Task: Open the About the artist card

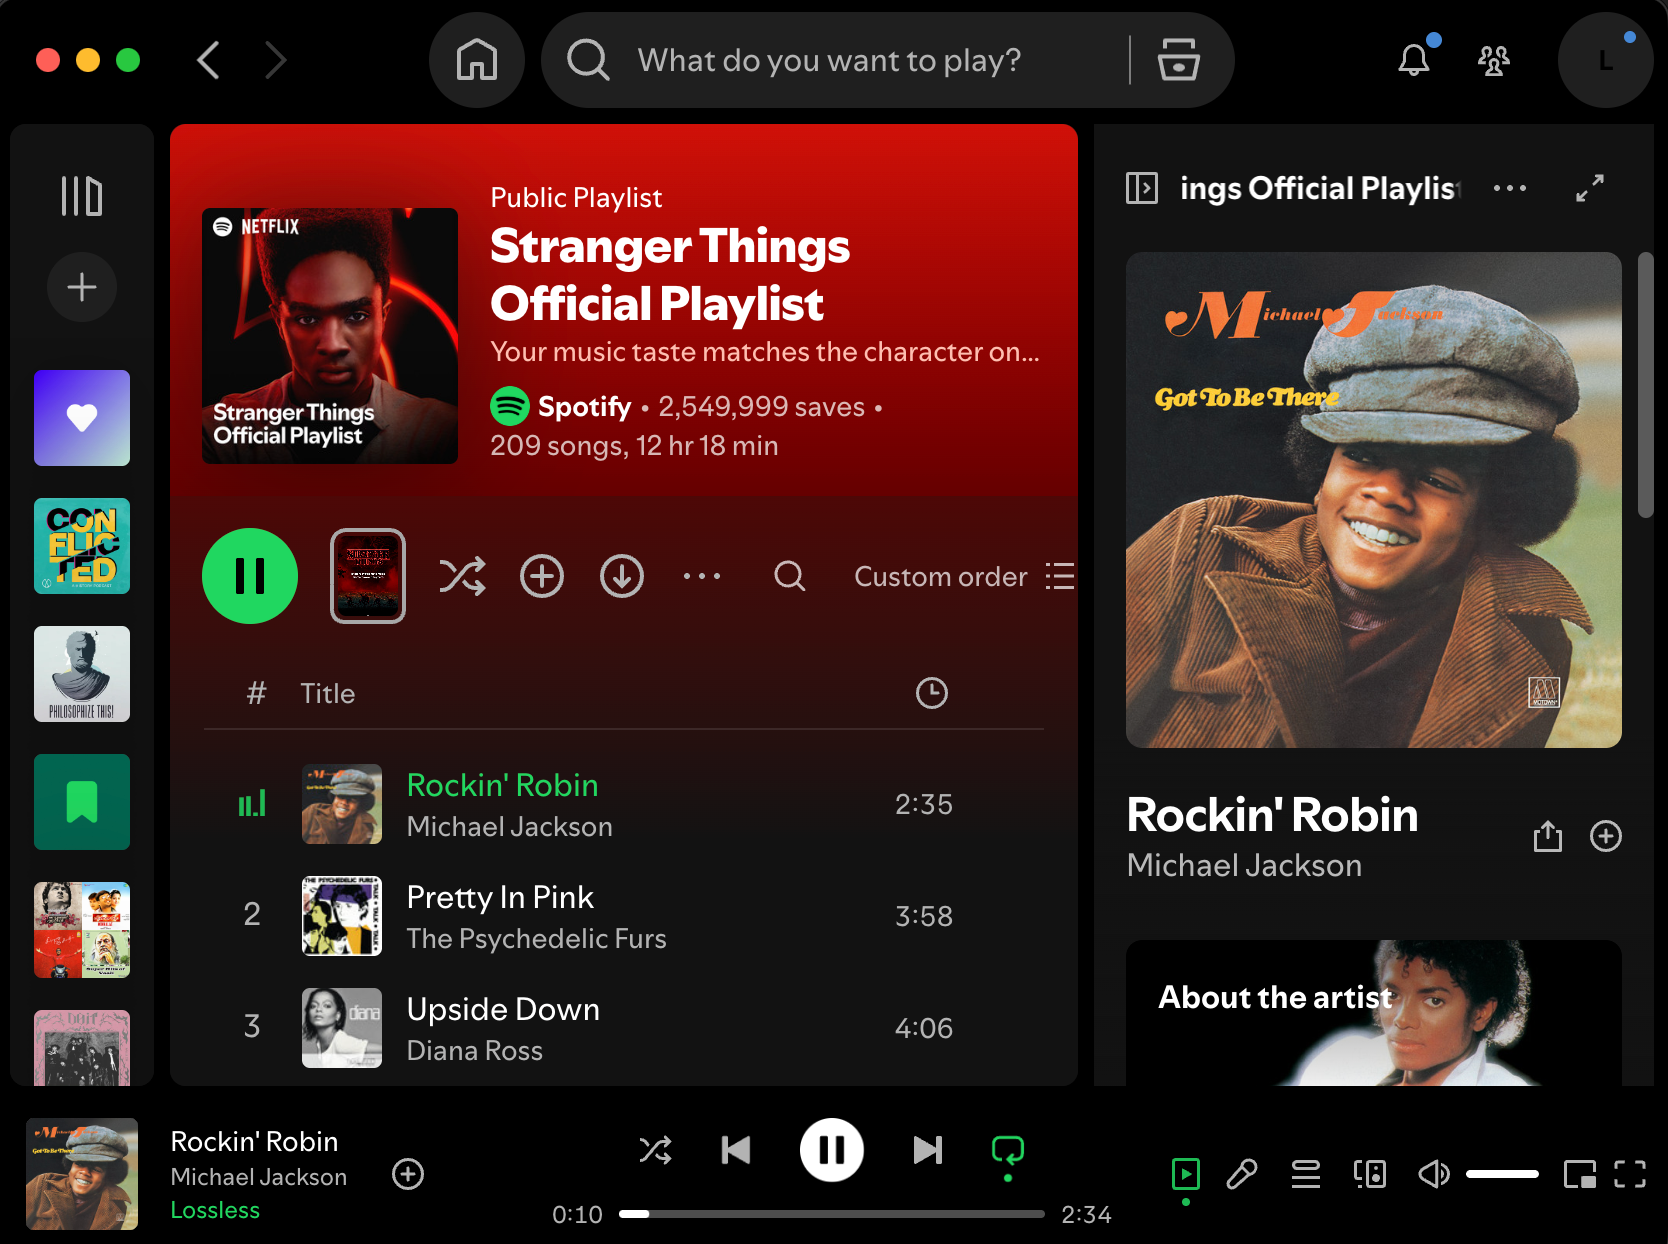Action: pos(1374,1013)
